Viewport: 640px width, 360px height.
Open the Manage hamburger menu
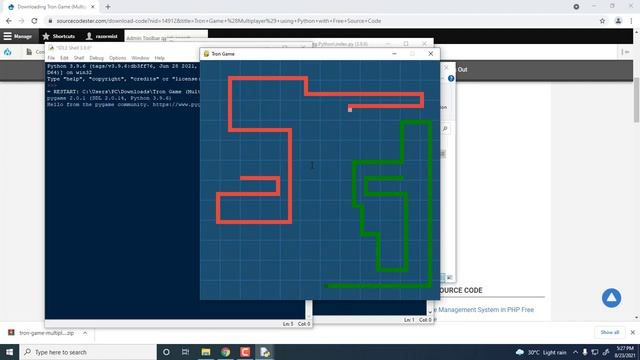[x=18, y=36]
